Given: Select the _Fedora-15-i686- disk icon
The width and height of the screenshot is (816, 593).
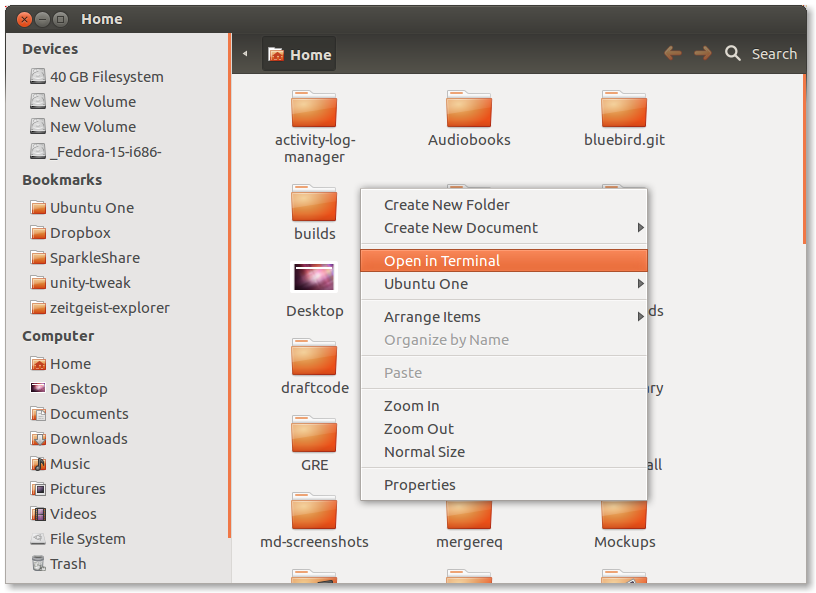Looking at the screenshot, I should point(37,152).
